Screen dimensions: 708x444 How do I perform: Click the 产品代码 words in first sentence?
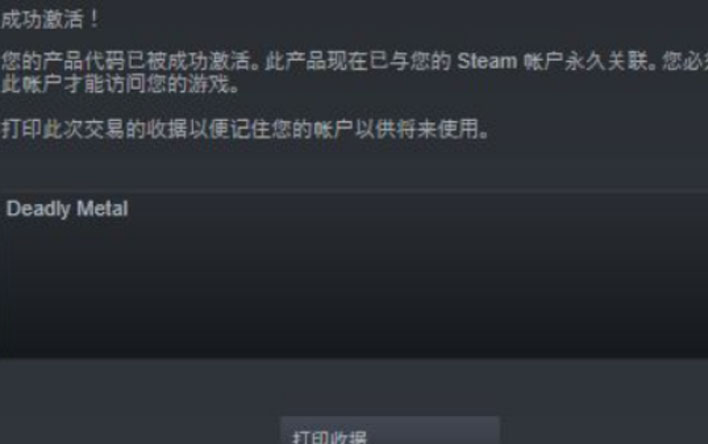[x=84, y=61]
